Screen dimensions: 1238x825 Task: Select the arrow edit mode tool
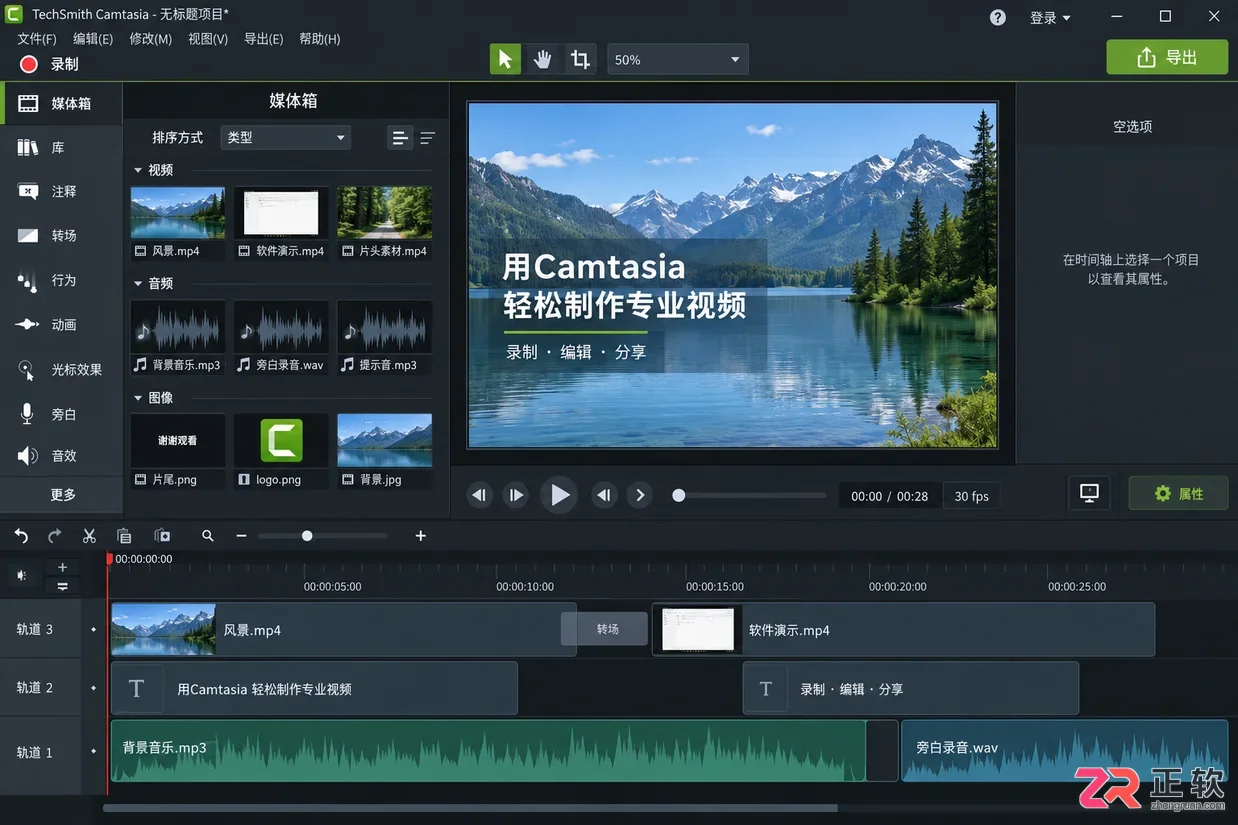(505, 59)
